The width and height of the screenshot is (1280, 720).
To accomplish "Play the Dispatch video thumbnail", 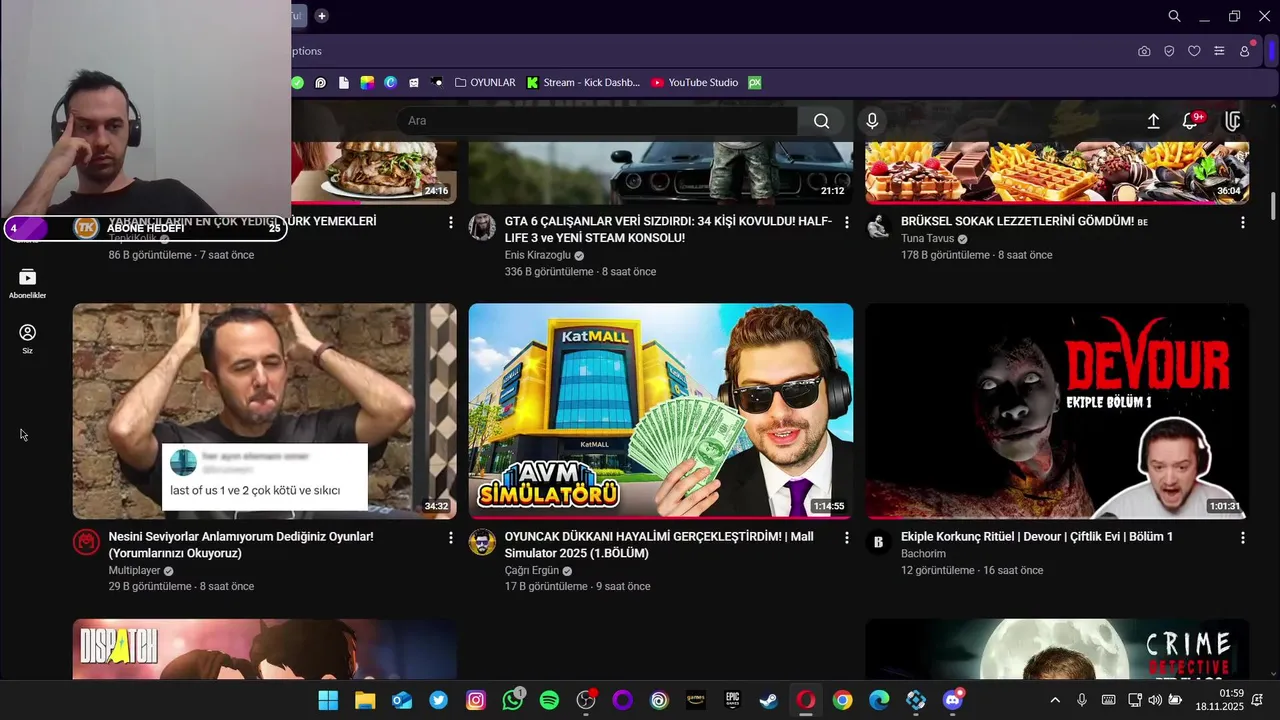I will click(265, 649).
